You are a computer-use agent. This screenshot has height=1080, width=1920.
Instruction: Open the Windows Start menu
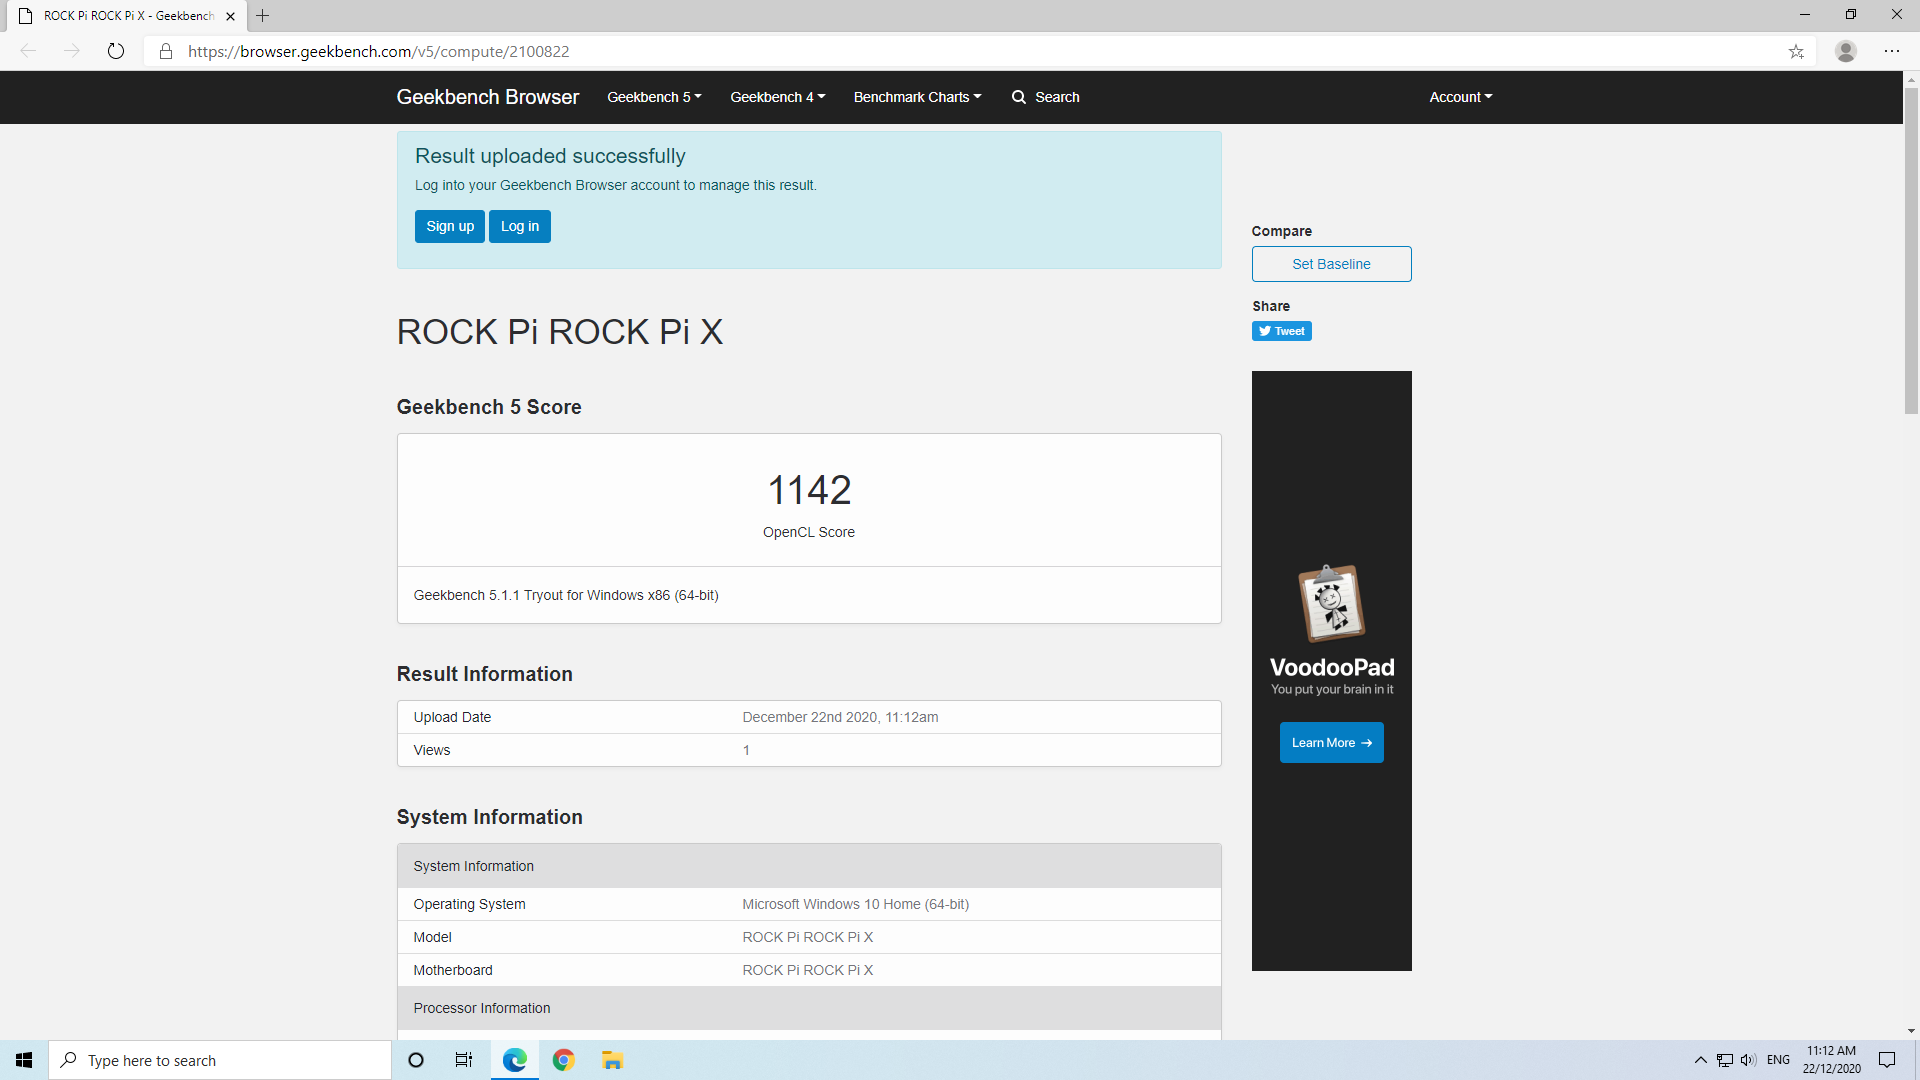[x=24, y=1060]
